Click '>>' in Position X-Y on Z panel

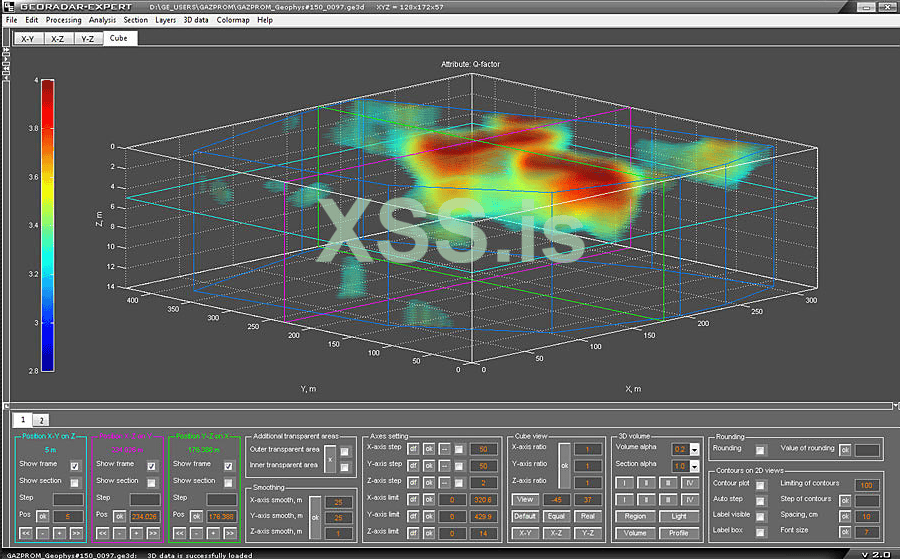75,533
